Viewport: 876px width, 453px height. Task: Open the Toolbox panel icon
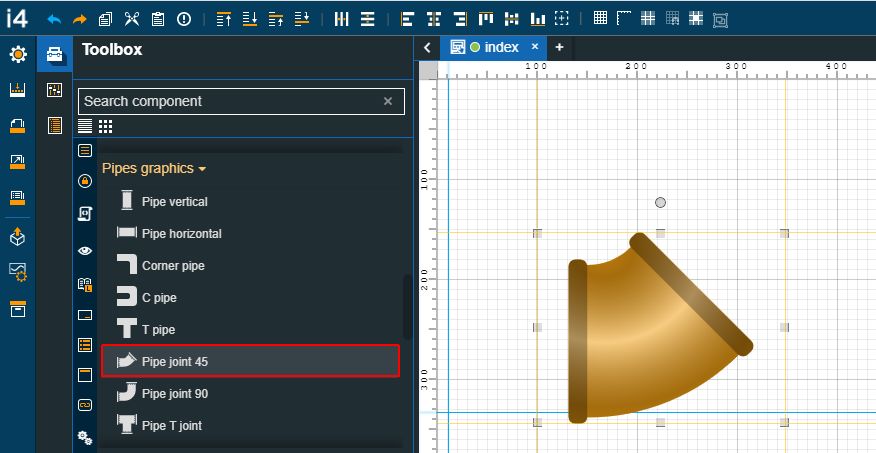55,56
